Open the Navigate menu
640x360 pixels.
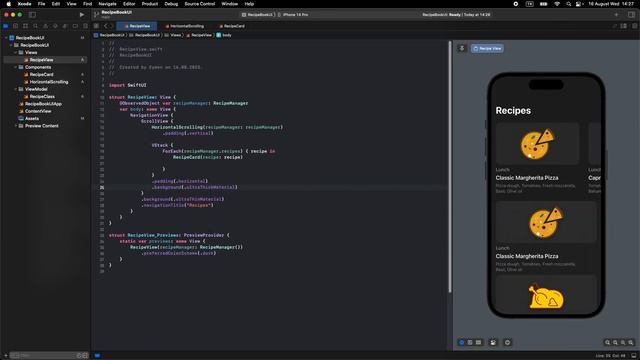(107, 4)
